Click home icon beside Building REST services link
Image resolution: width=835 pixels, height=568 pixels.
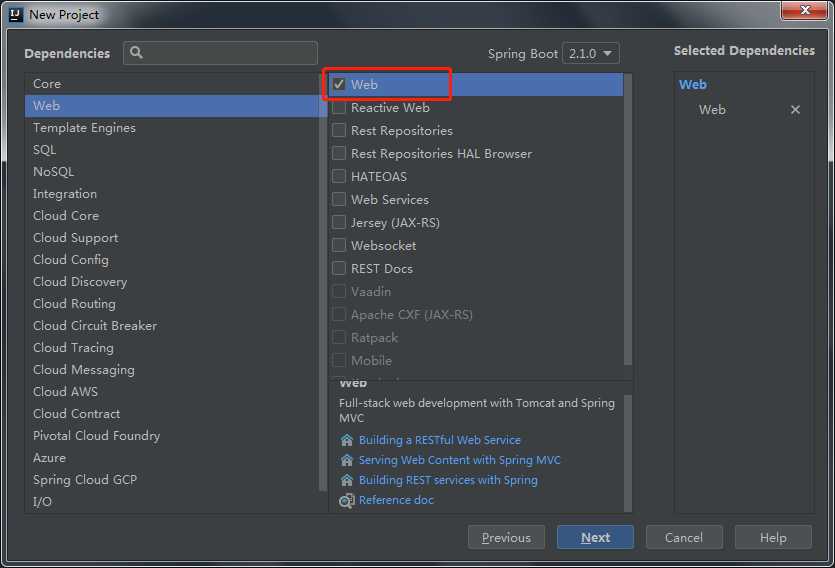[347, 480]
